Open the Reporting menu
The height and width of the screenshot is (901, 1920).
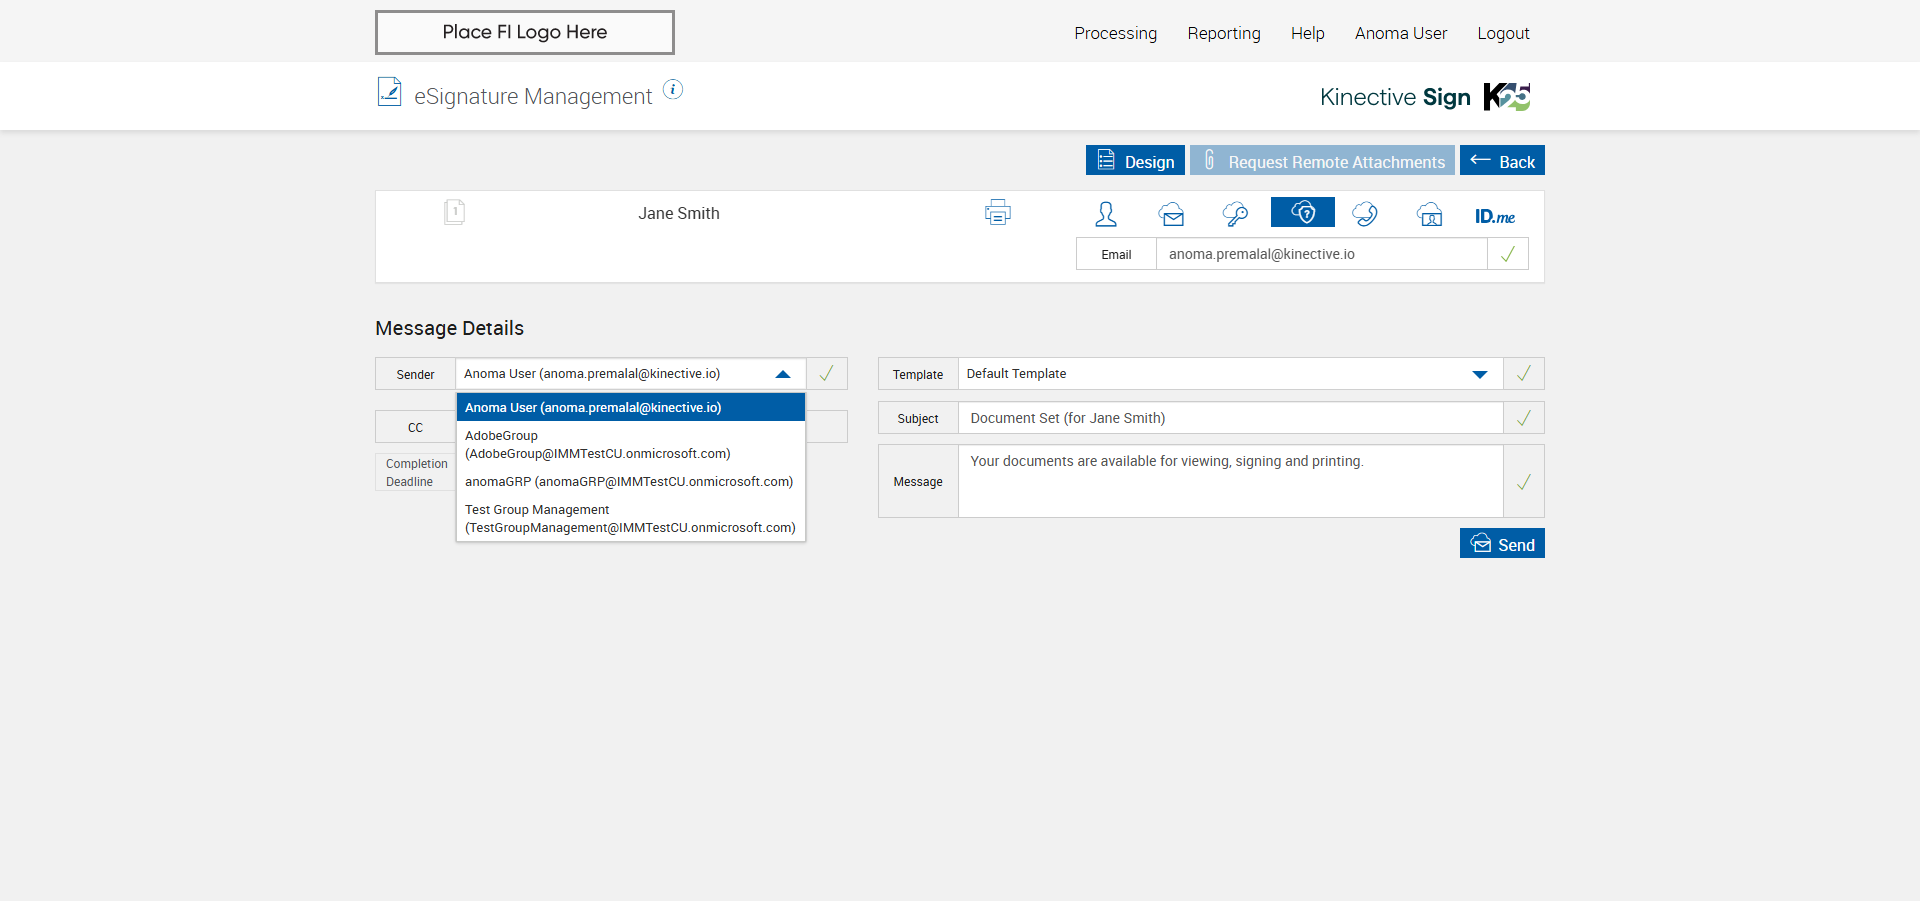(1223, 33)
